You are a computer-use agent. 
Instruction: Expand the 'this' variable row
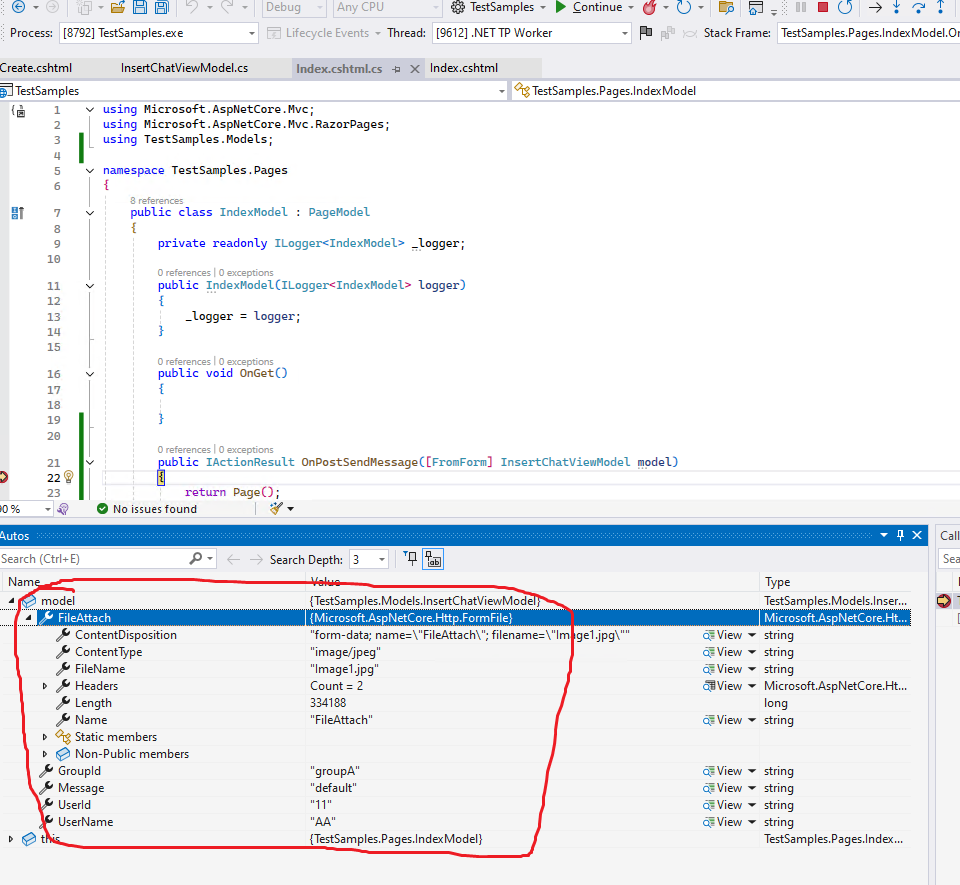pos(11,839)
